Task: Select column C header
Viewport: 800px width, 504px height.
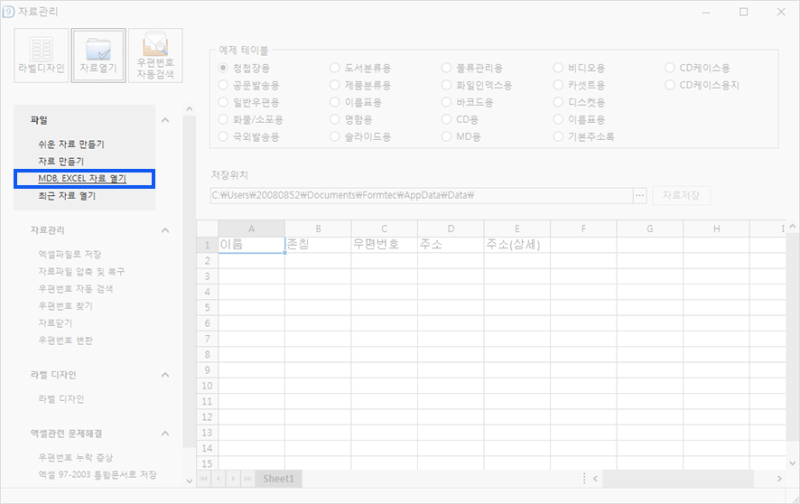Action: coord(384,229)
